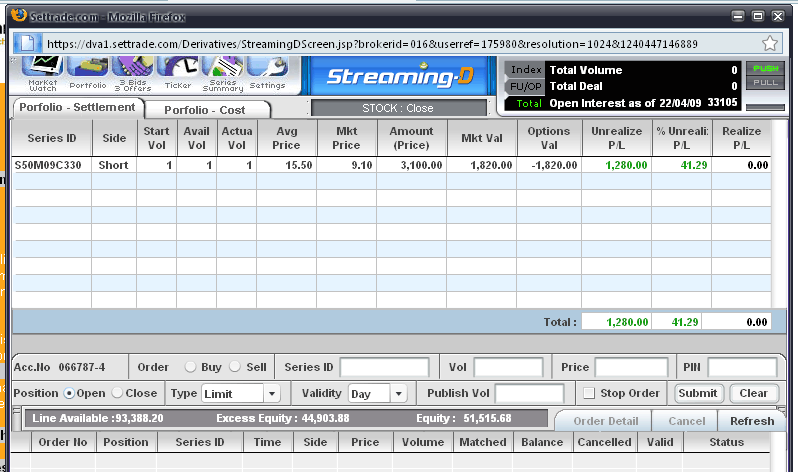This screenshot has width=798, height=472.
Task: Switch to PULL mode
Action: point(765,82)
